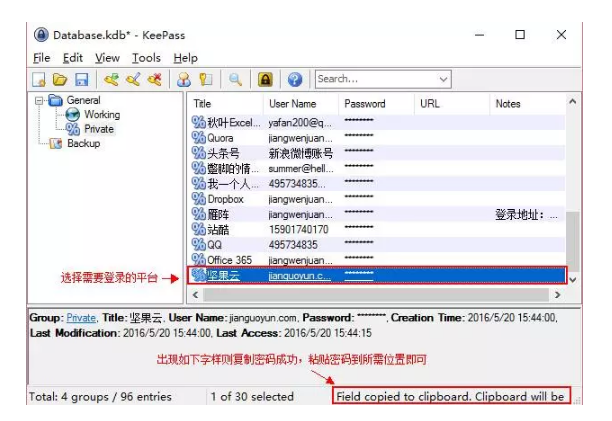Click the icon of the Quora entry

tap(198, 138)
